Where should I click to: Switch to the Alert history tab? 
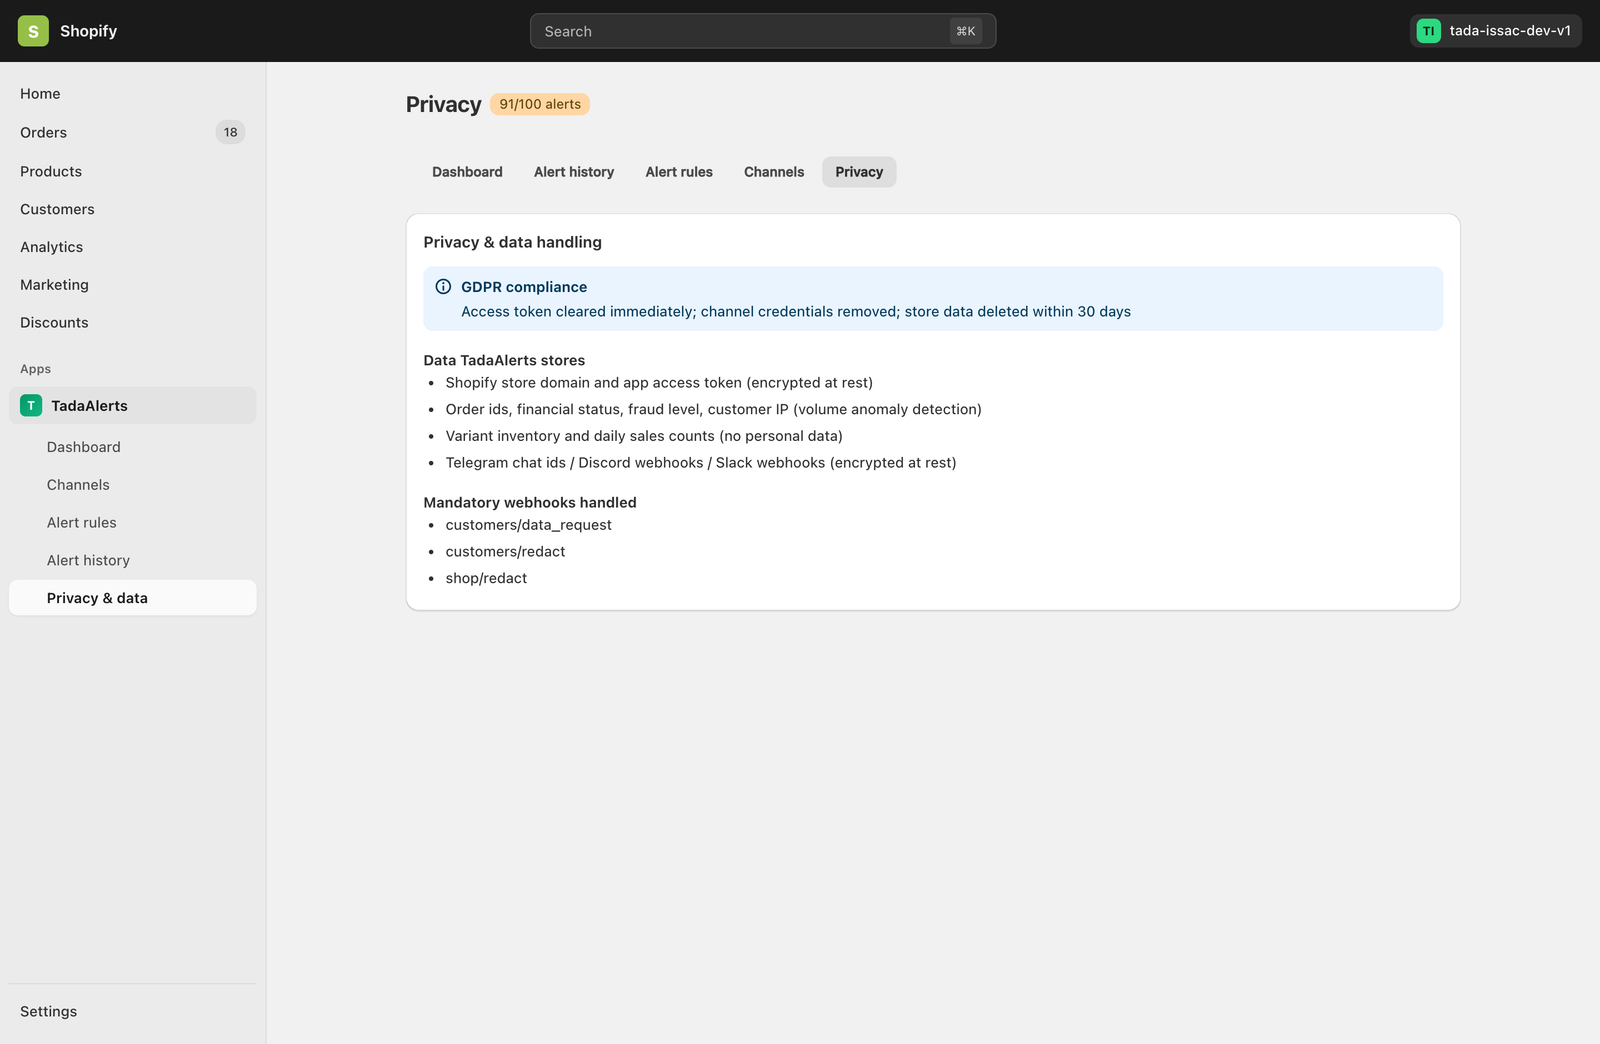pos(574,172)
